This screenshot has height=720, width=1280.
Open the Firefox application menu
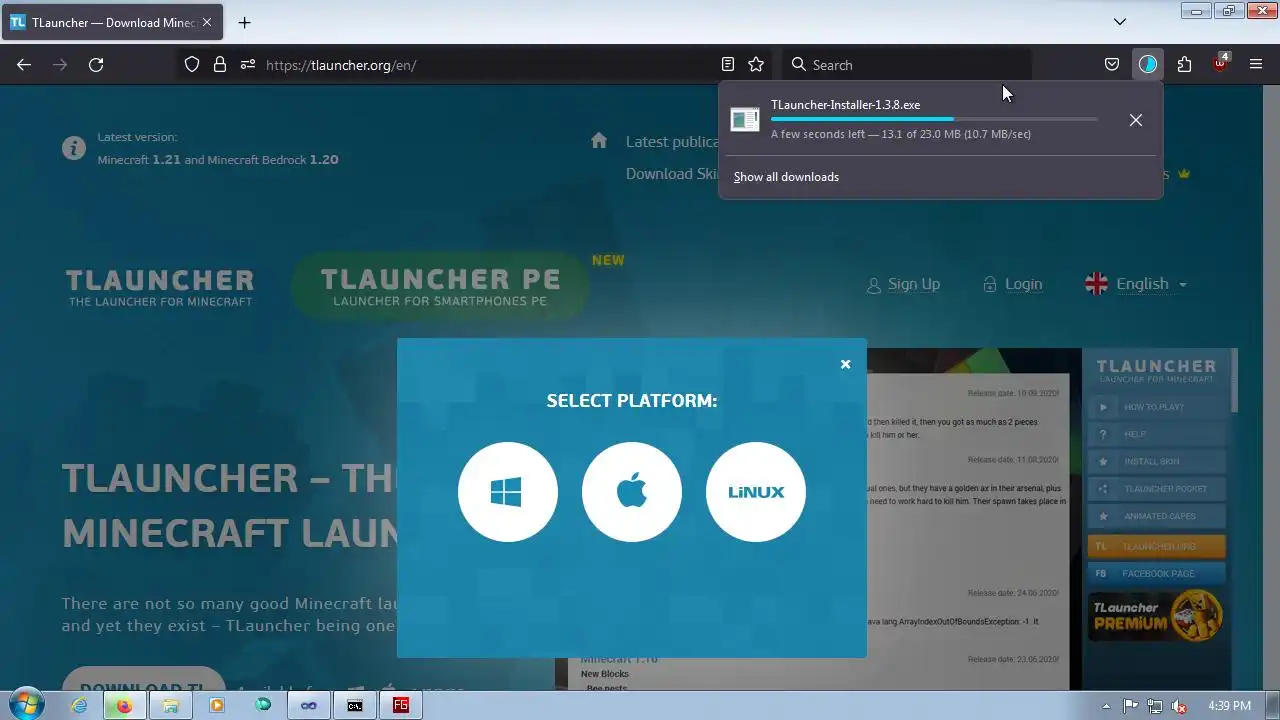1256,64
